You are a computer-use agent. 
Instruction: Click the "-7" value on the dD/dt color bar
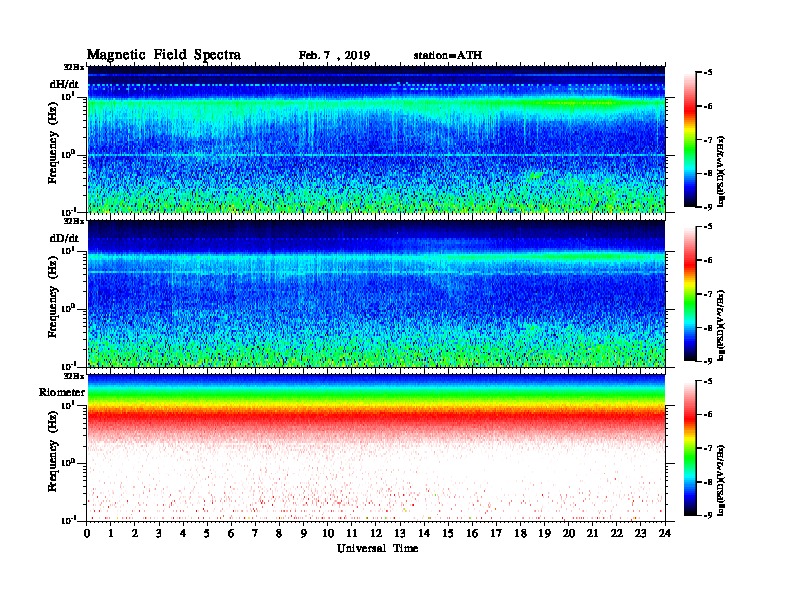(x=708, y=294)
